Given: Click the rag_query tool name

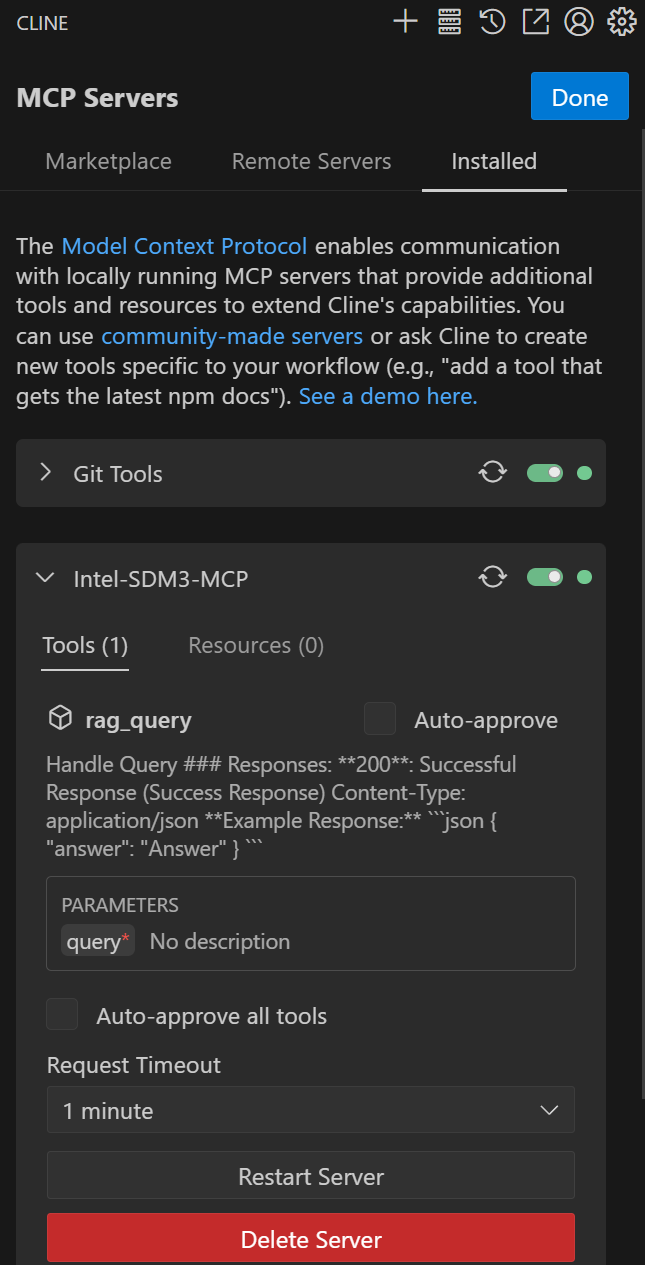Looking at the screenshot, I should point(137,720).
